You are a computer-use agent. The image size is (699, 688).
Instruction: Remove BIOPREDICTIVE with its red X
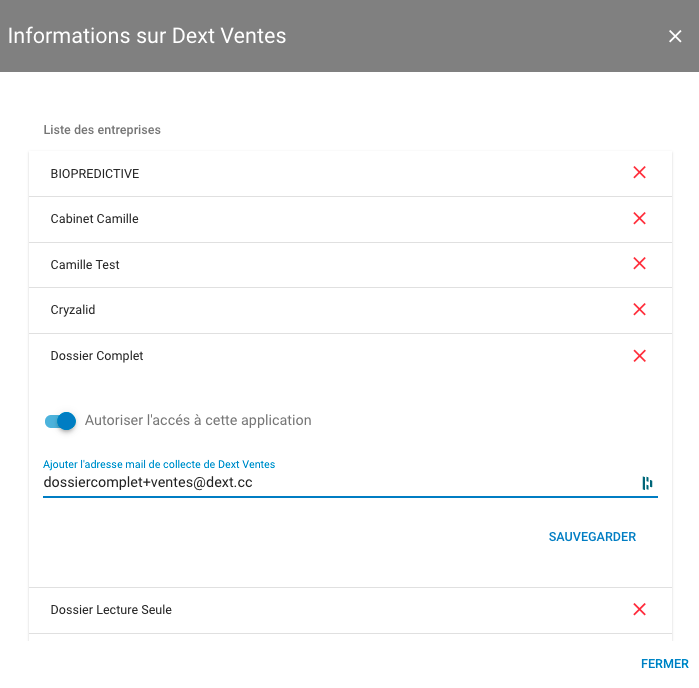(639, 173)
